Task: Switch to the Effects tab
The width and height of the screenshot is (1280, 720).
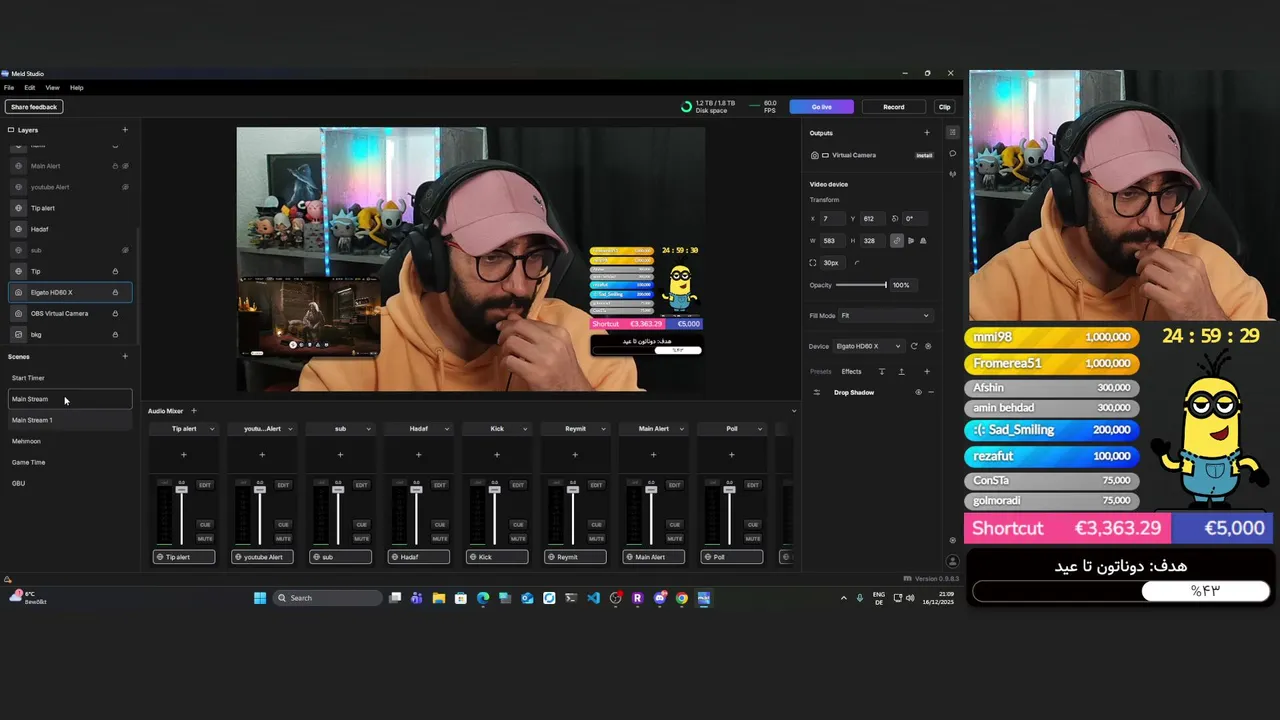Action: pyautogui.click(x=851, y=372)
